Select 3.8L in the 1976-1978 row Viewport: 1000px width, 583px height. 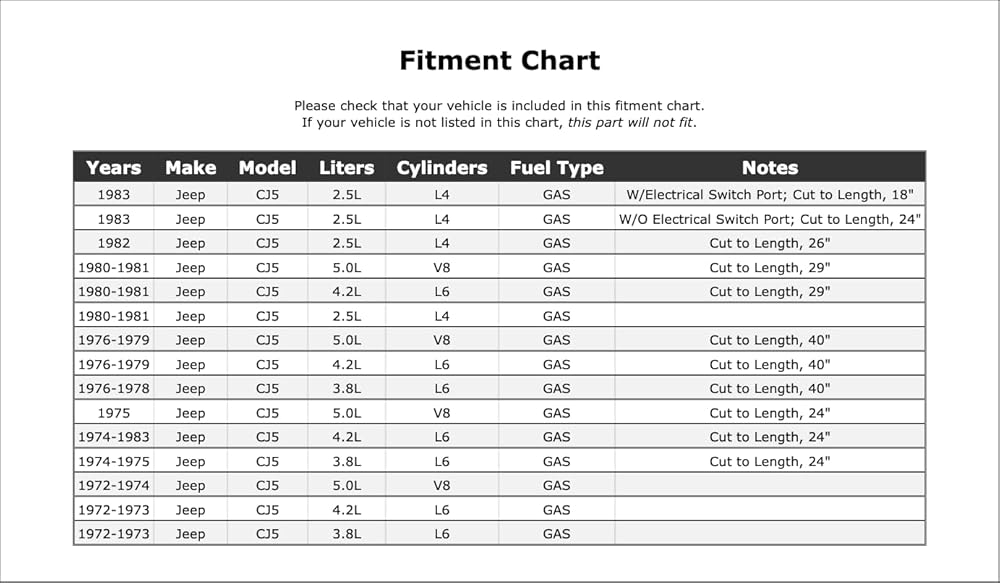point(346,388)
